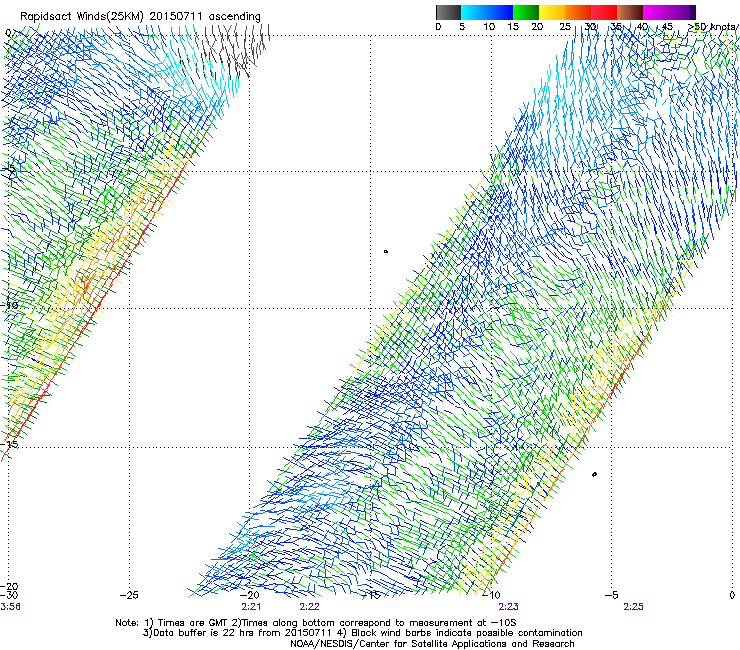The height and width of the screenshot is (650, 740).
Task: Click the '10' label under the color bar
Action: coord(489,27)
